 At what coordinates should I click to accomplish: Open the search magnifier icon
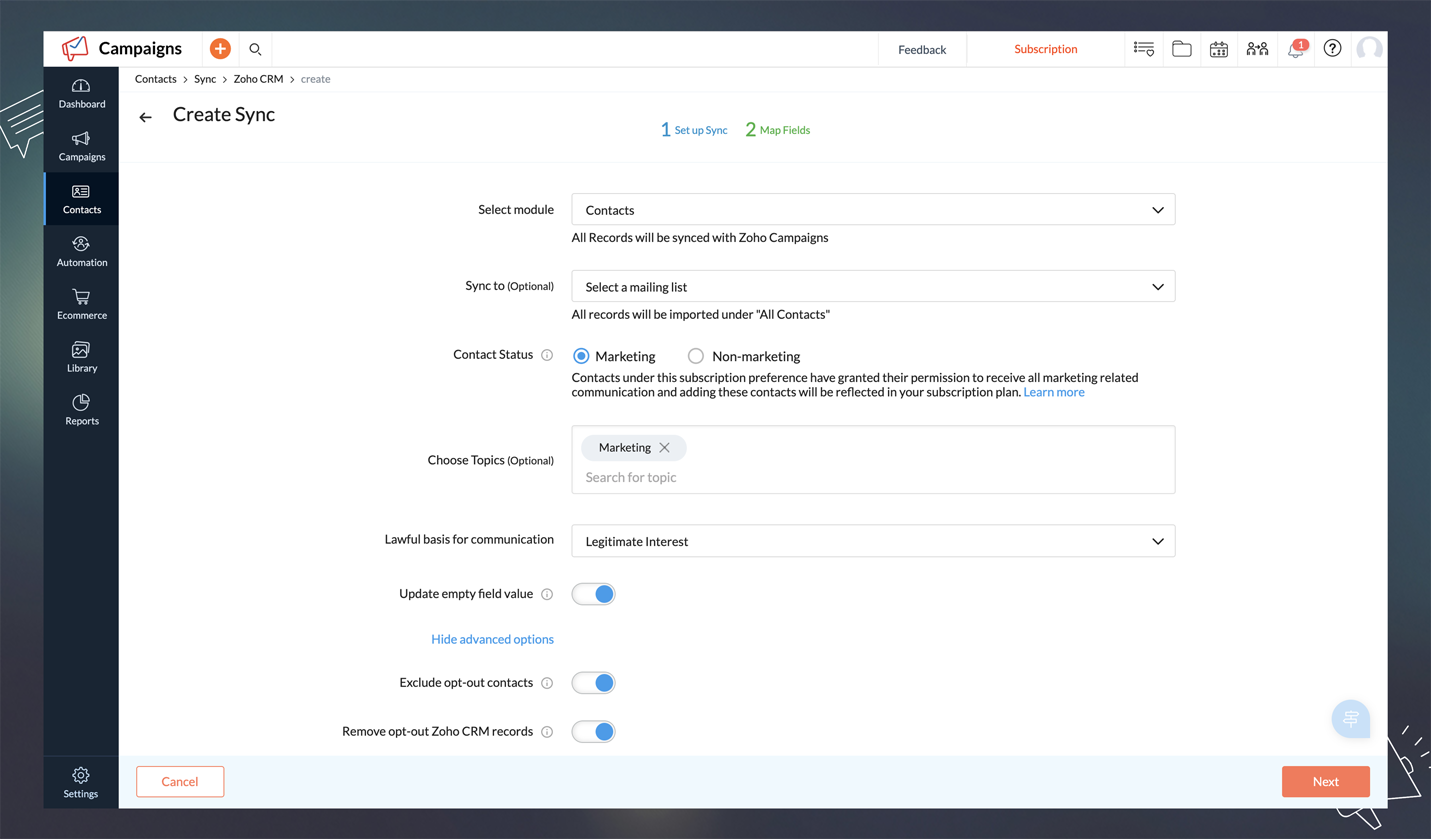point(255,49)
